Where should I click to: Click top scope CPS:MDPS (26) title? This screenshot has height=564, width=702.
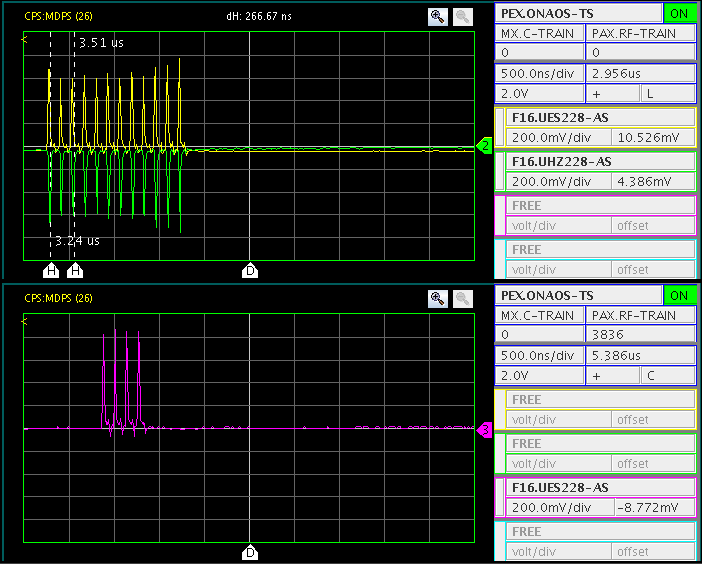point(59,17)
